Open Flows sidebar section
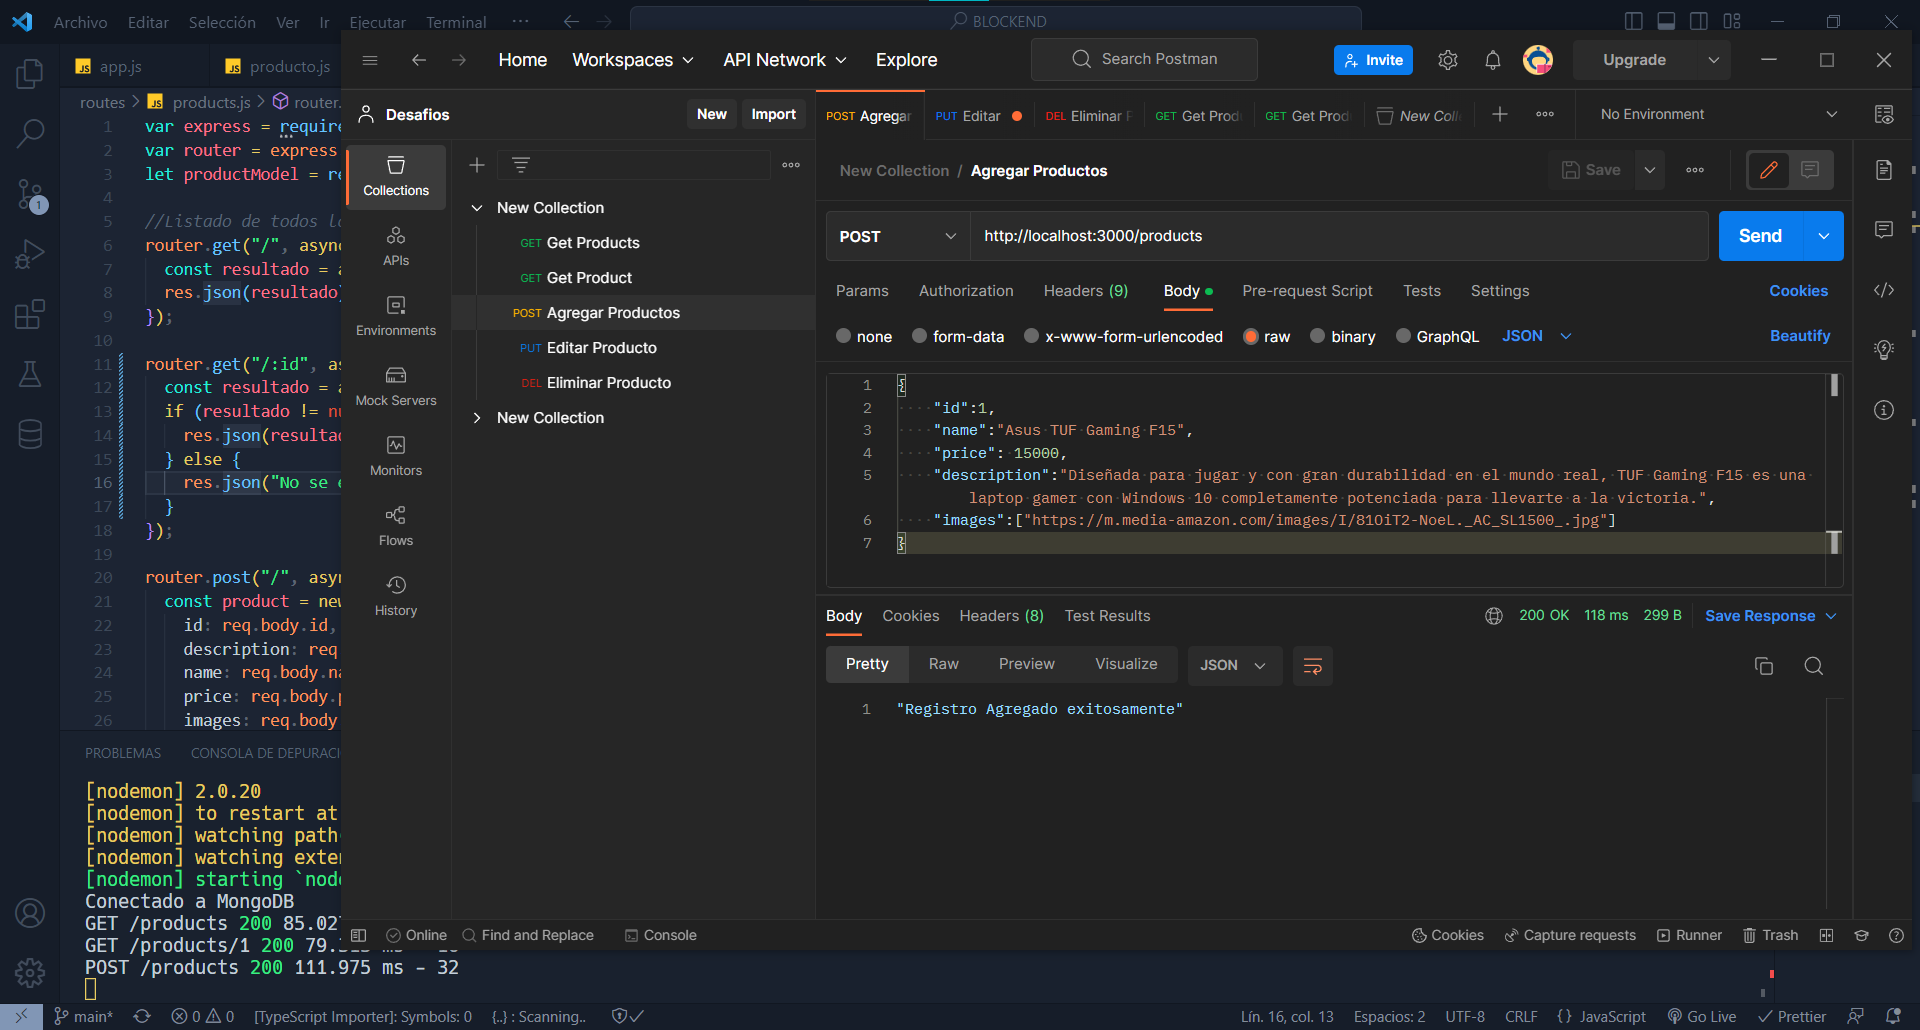The height and width of the screenshot is (1030, 1920). (396, 526)
